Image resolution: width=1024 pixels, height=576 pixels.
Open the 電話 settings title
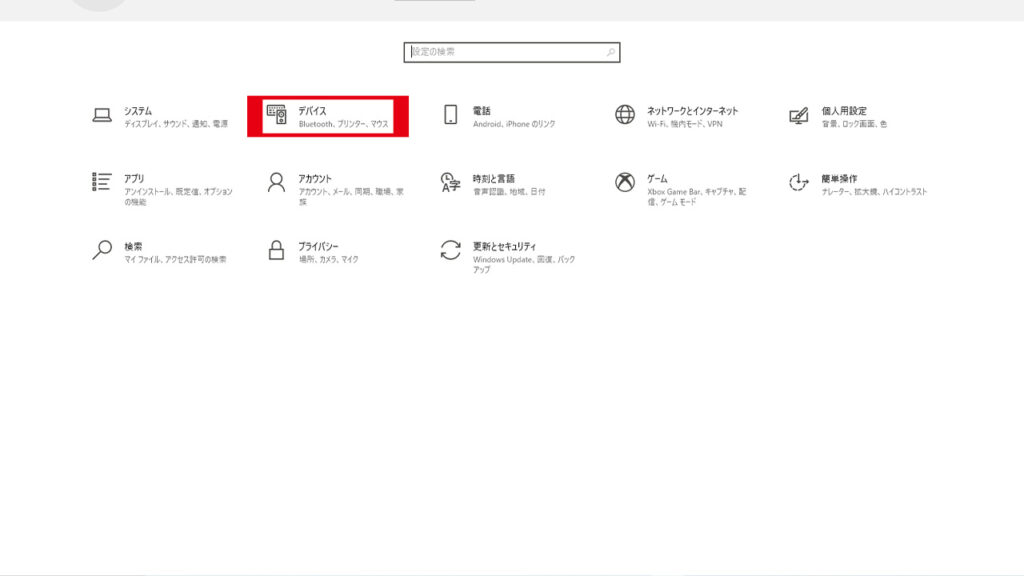pos(482,111)
